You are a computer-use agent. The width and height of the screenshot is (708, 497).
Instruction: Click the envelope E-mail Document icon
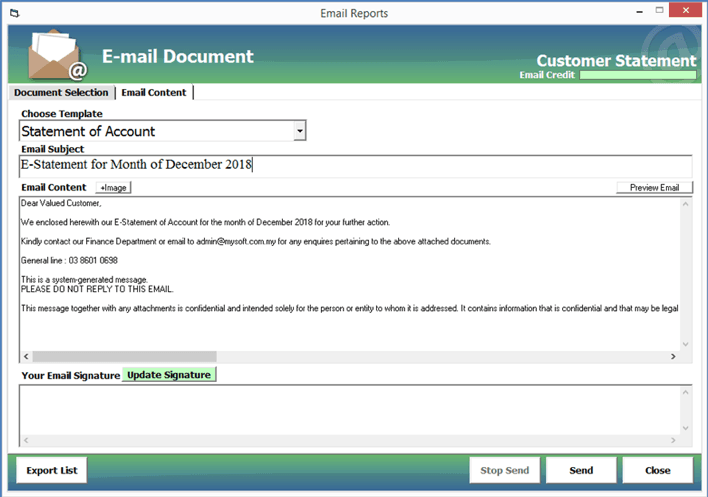57,55
